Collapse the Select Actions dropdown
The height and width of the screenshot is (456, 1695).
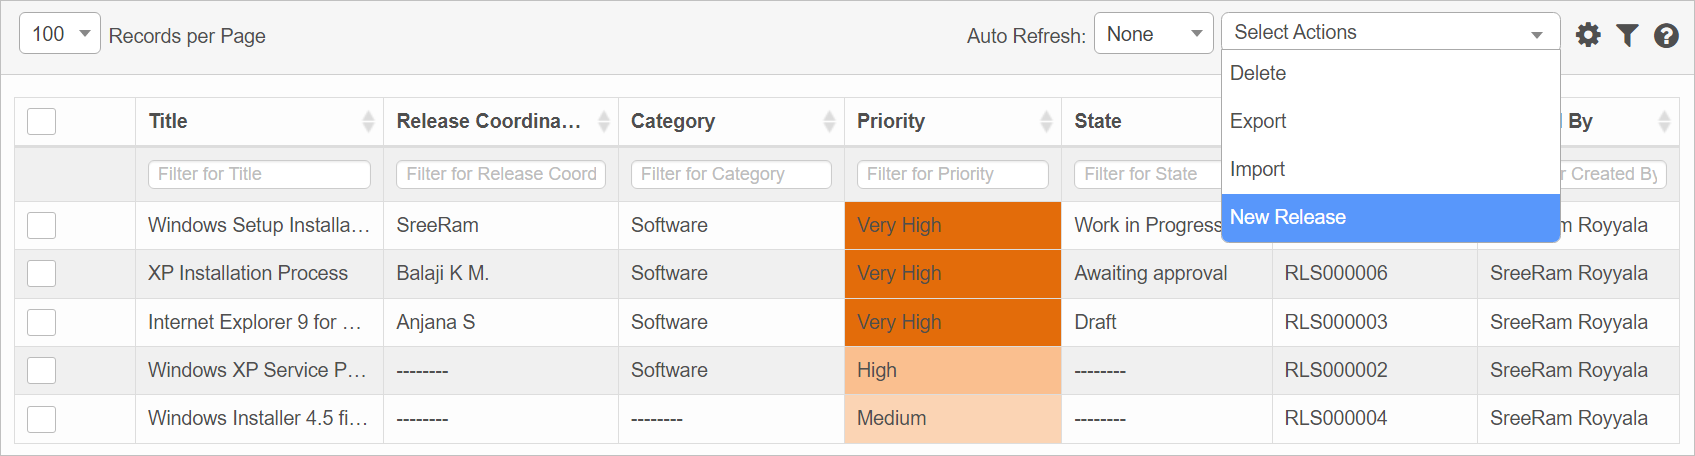[1390, 32]
